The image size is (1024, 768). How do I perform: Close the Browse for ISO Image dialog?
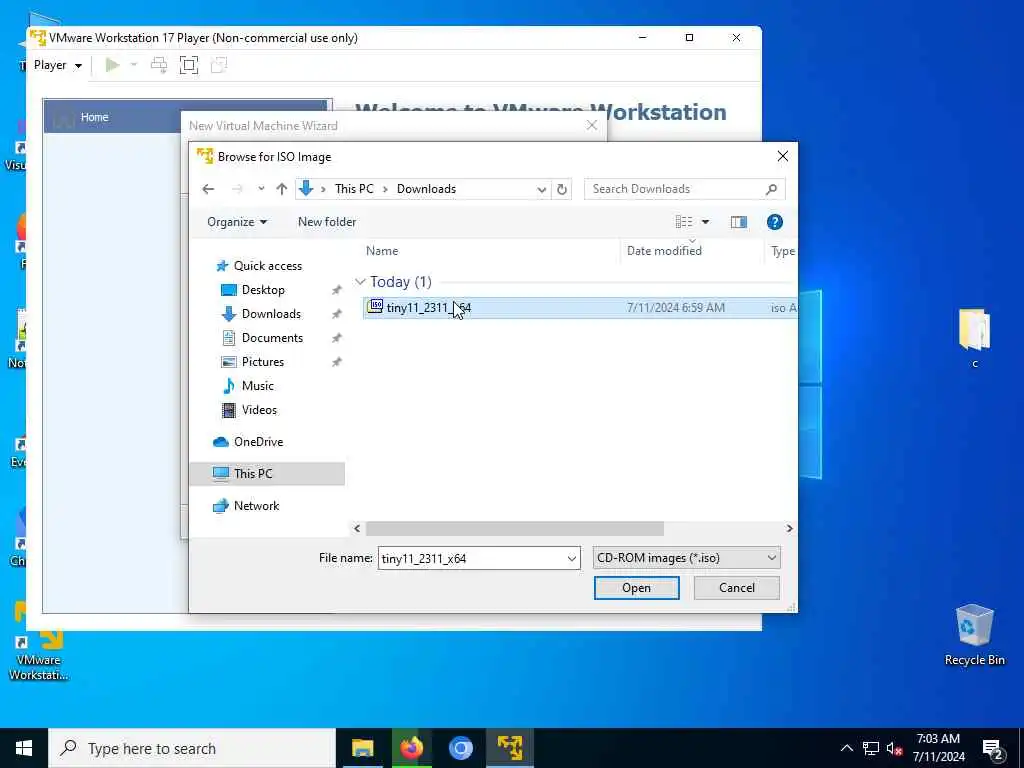[782, 157]
